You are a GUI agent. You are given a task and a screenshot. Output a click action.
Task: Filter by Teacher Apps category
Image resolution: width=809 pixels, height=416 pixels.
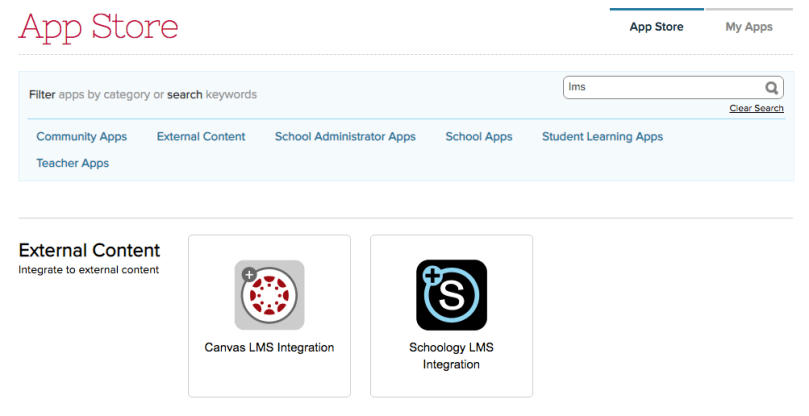click(x=73, y=163)
